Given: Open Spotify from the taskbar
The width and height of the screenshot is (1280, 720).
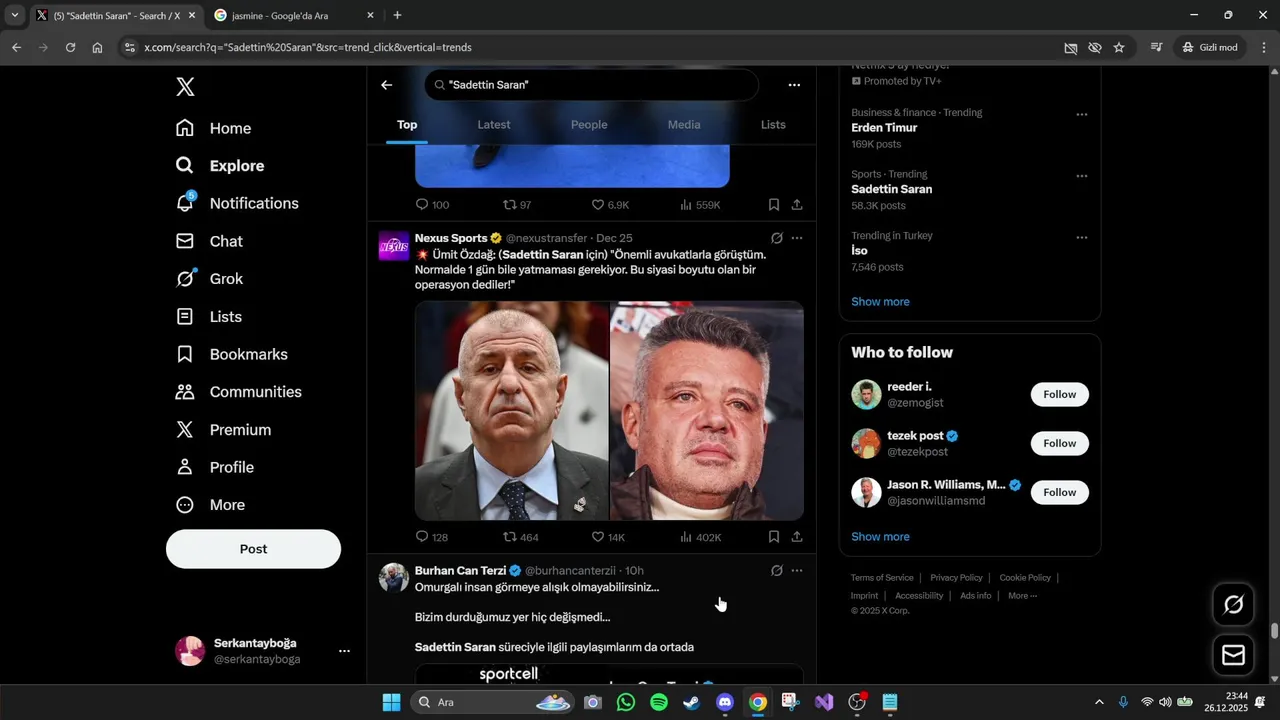Looking at the screenshot, I should click(658, 702).
